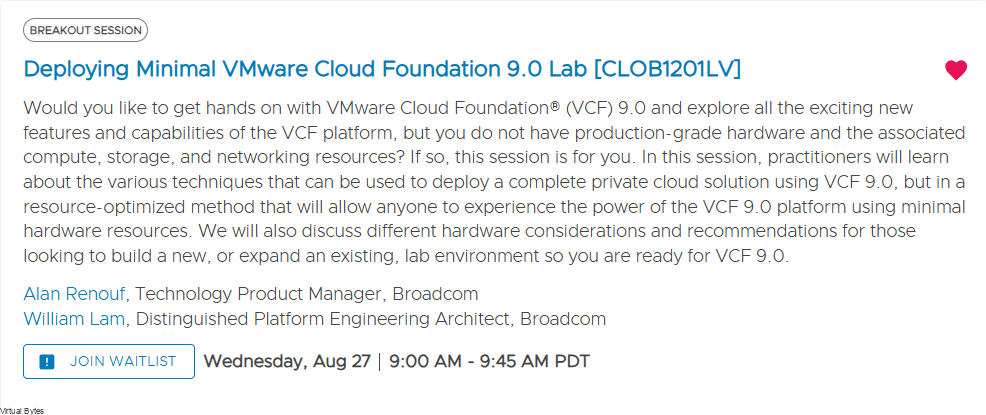Click the exclamation icon in the waitlist button
This screenshot has height=415, width=986.
tap(47, 362)
